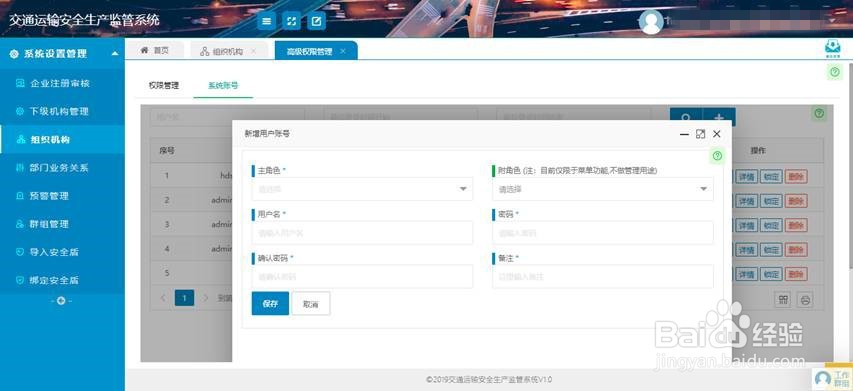Screen dimensions: 853x391
Task: Open the 附角色 dropdown
Action: [x=603, y=189]
